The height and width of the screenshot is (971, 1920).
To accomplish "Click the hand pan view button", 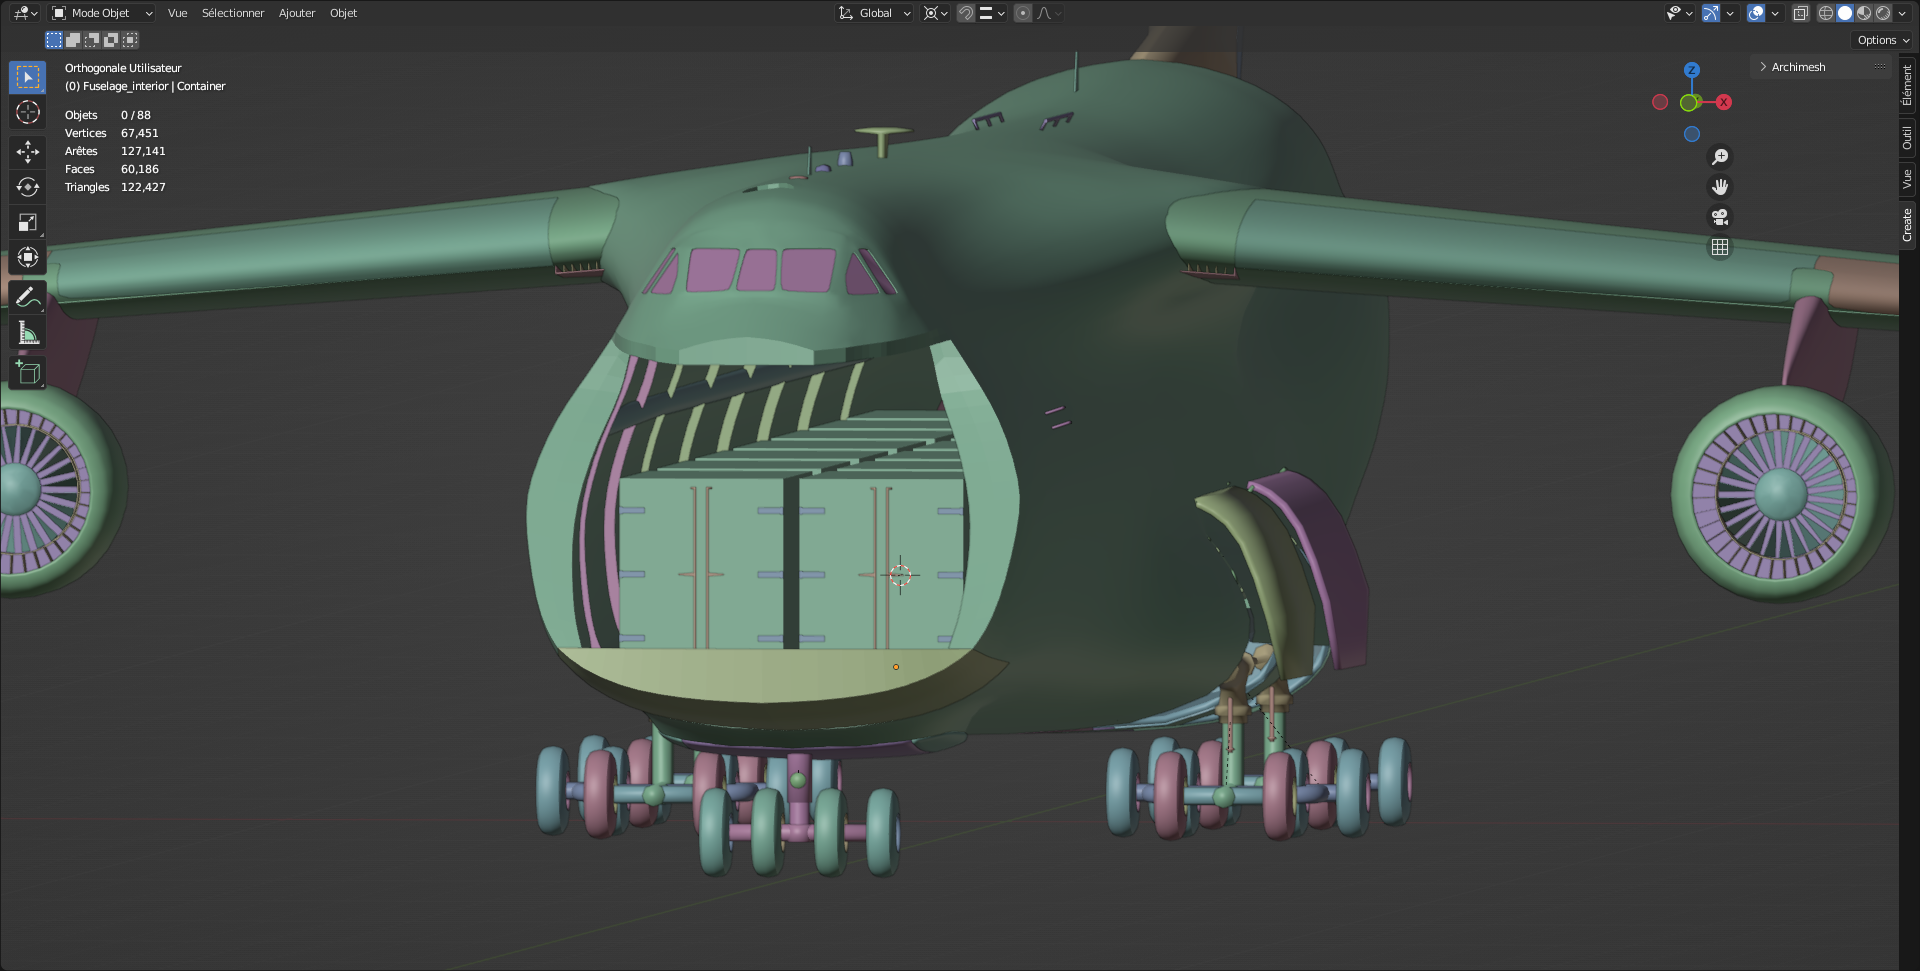I will pos(1720,187).
